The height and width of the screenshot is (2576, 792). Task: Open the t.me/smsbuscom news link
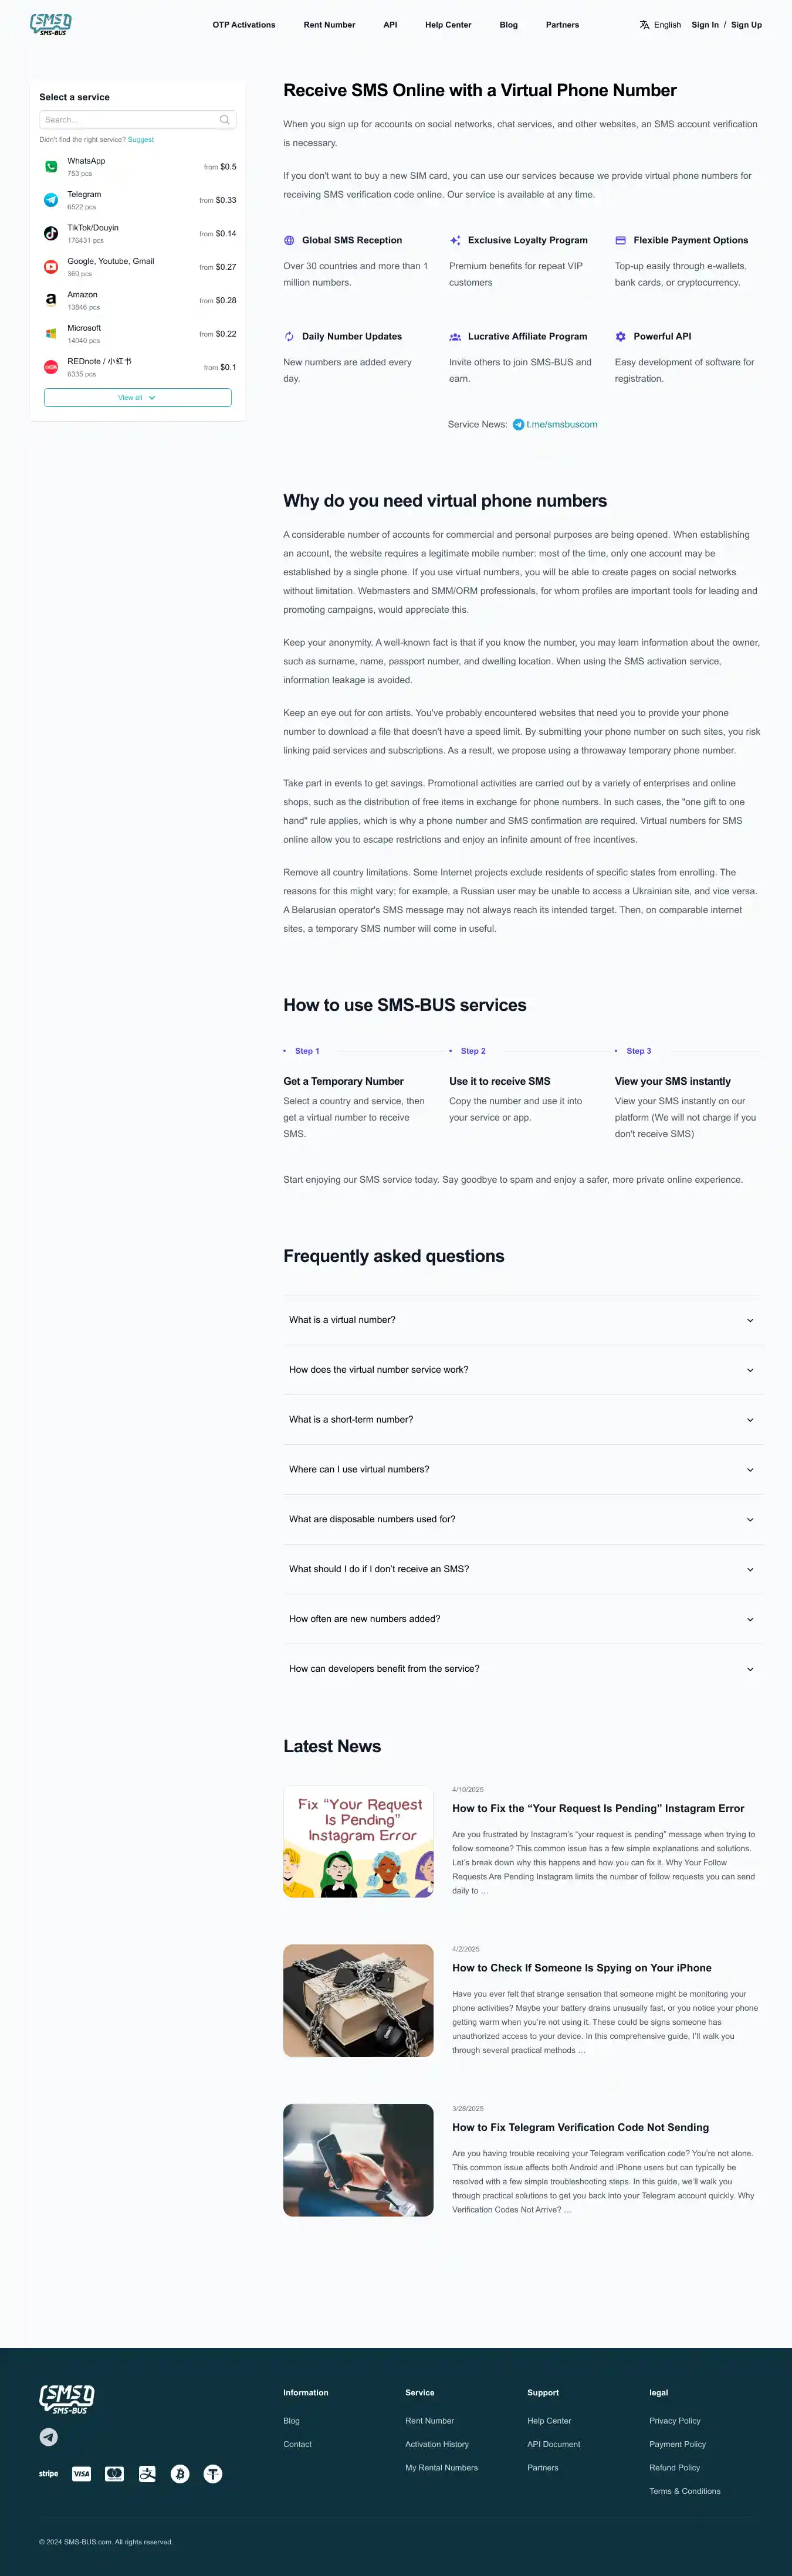(561, 425)
